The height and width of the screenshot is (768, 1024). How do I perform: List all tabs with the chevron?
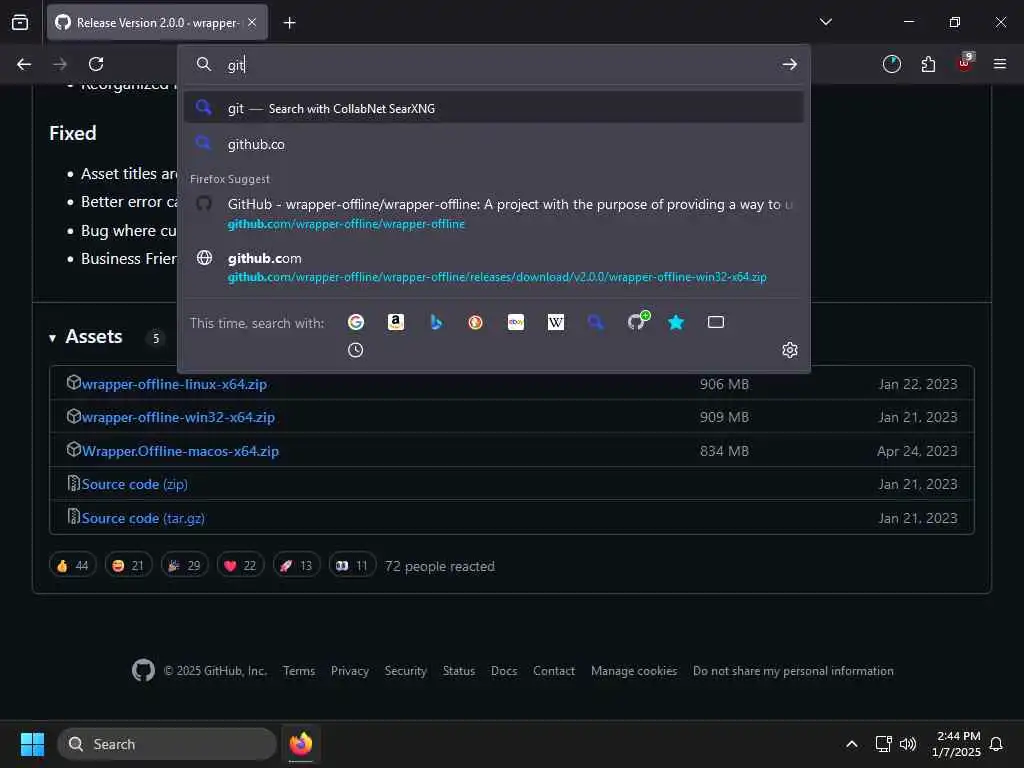point(825,22)
